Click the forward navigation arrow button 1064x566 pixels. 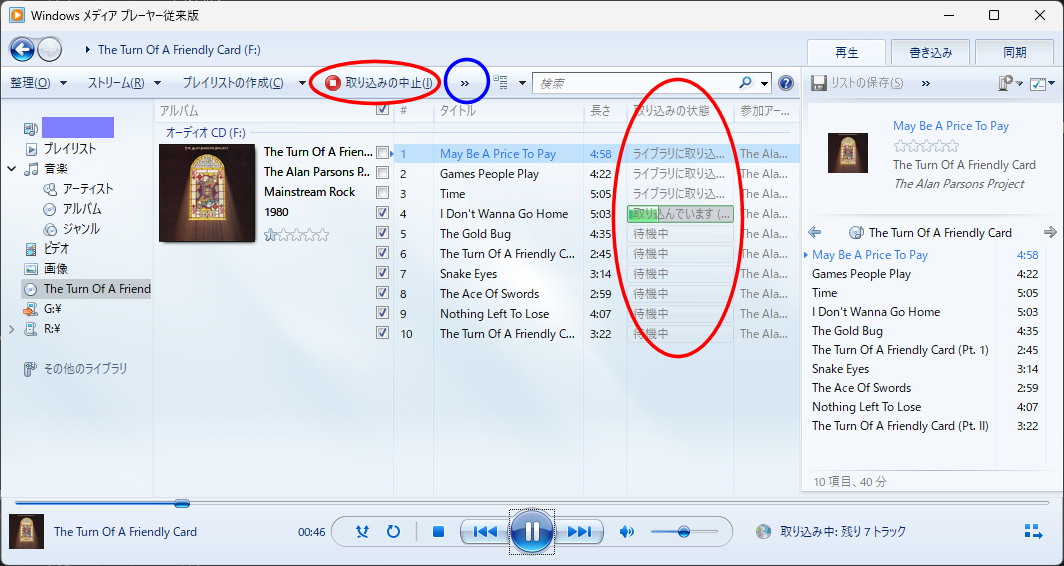pos(50,50)
